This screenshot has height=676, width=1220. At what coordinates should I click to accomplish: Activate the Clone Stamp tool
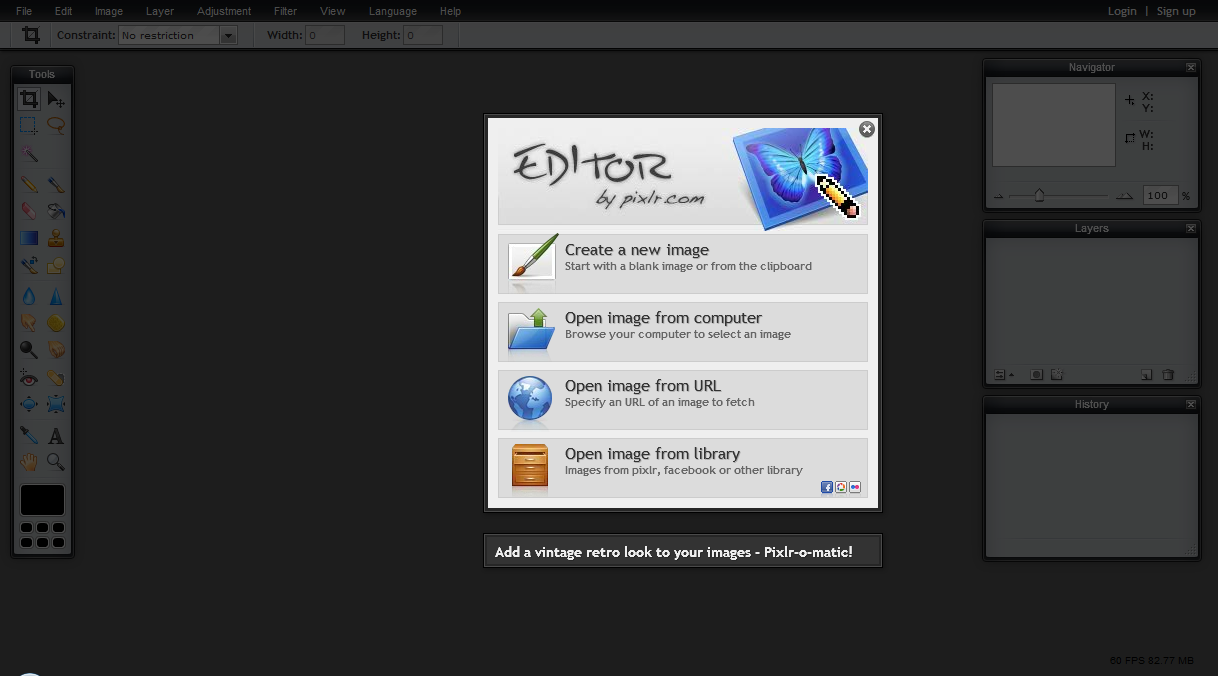pos(56,238)
